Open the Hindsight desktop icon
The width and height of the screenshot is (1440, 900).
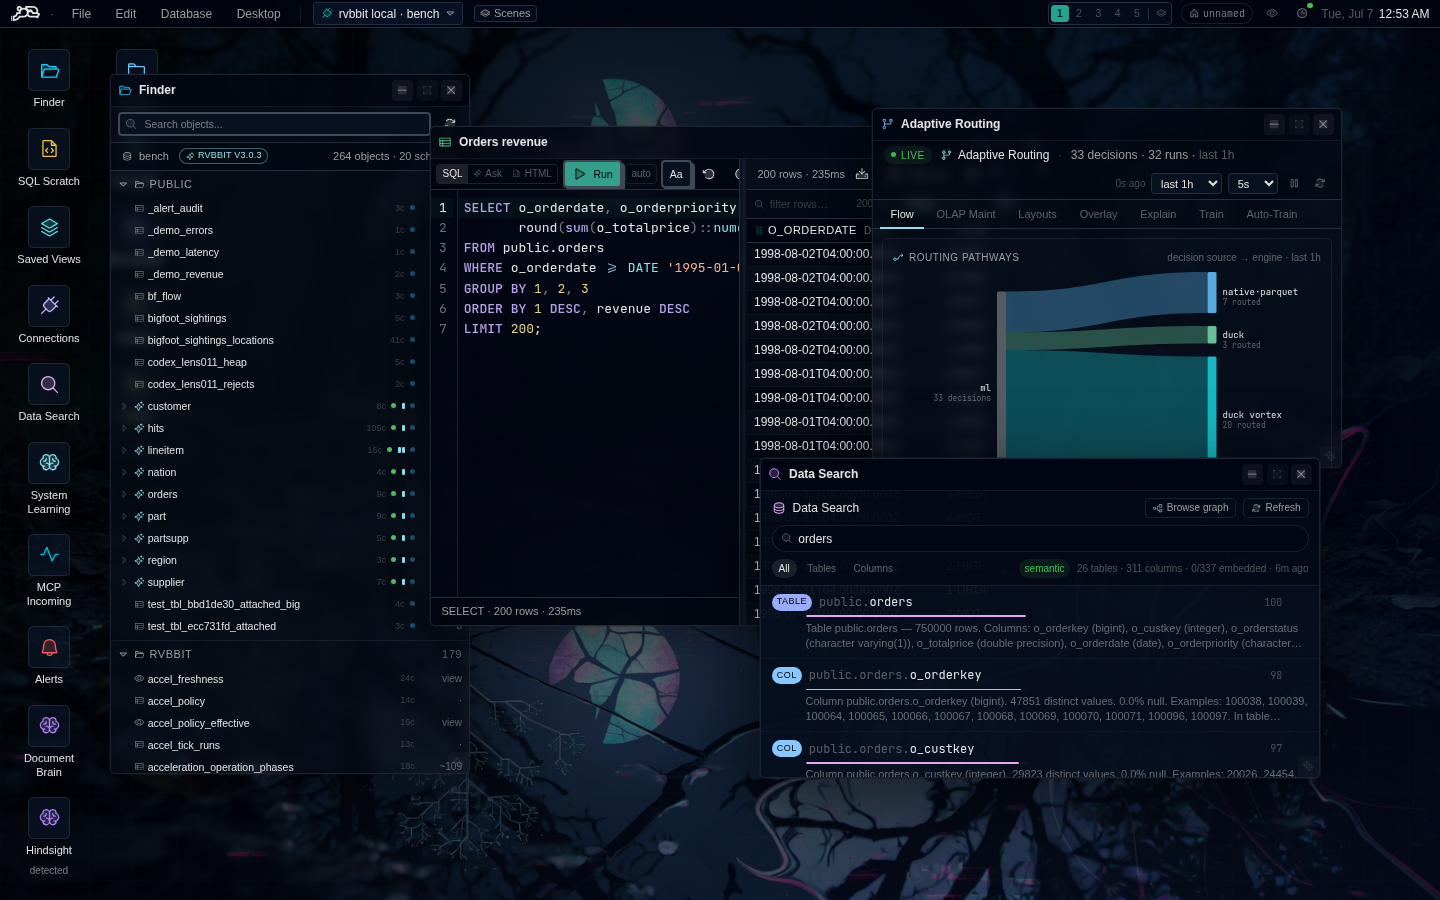click(49, 818)
